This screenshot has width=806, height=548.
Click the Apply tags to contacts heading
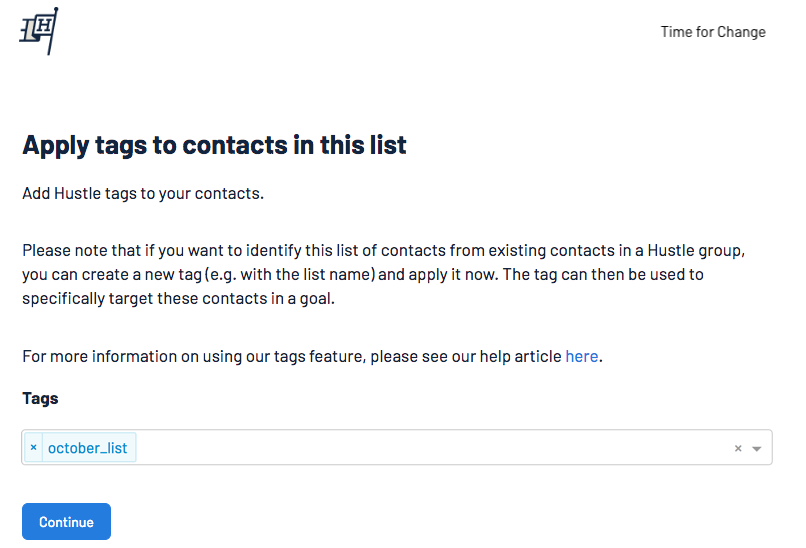(x=214, y=145)
